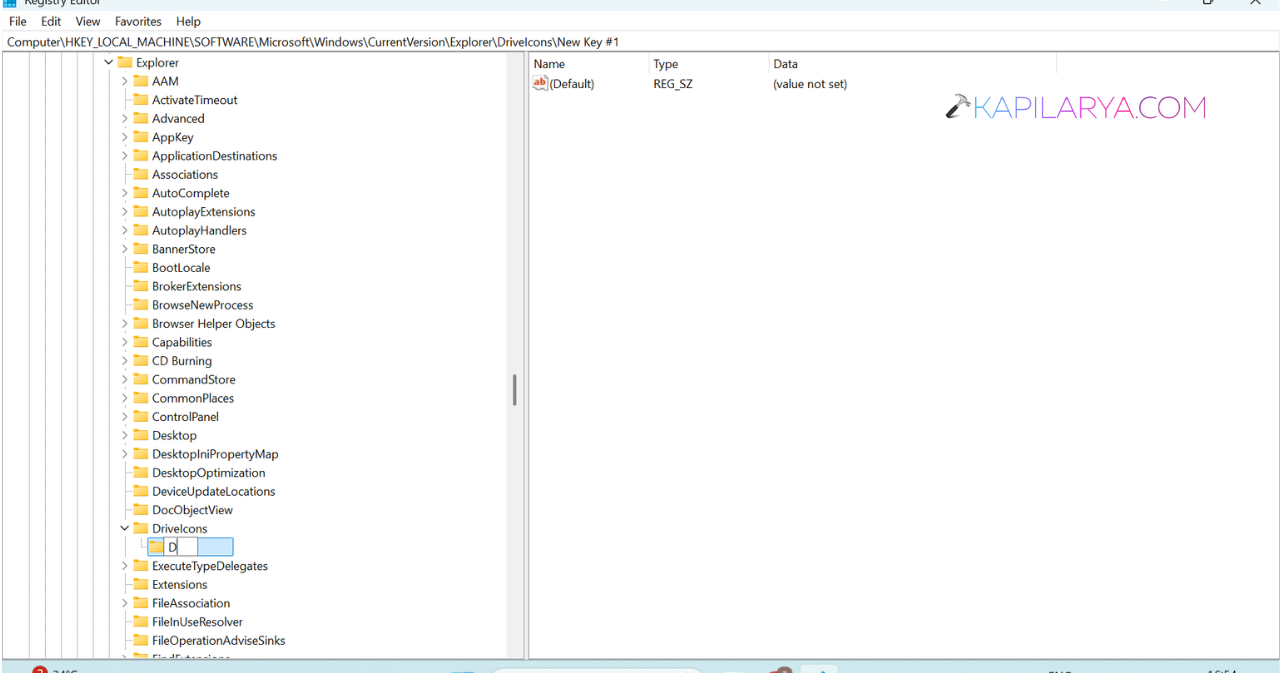Collapse the Explorer key

pyautogui.click(x=109, y=63)
